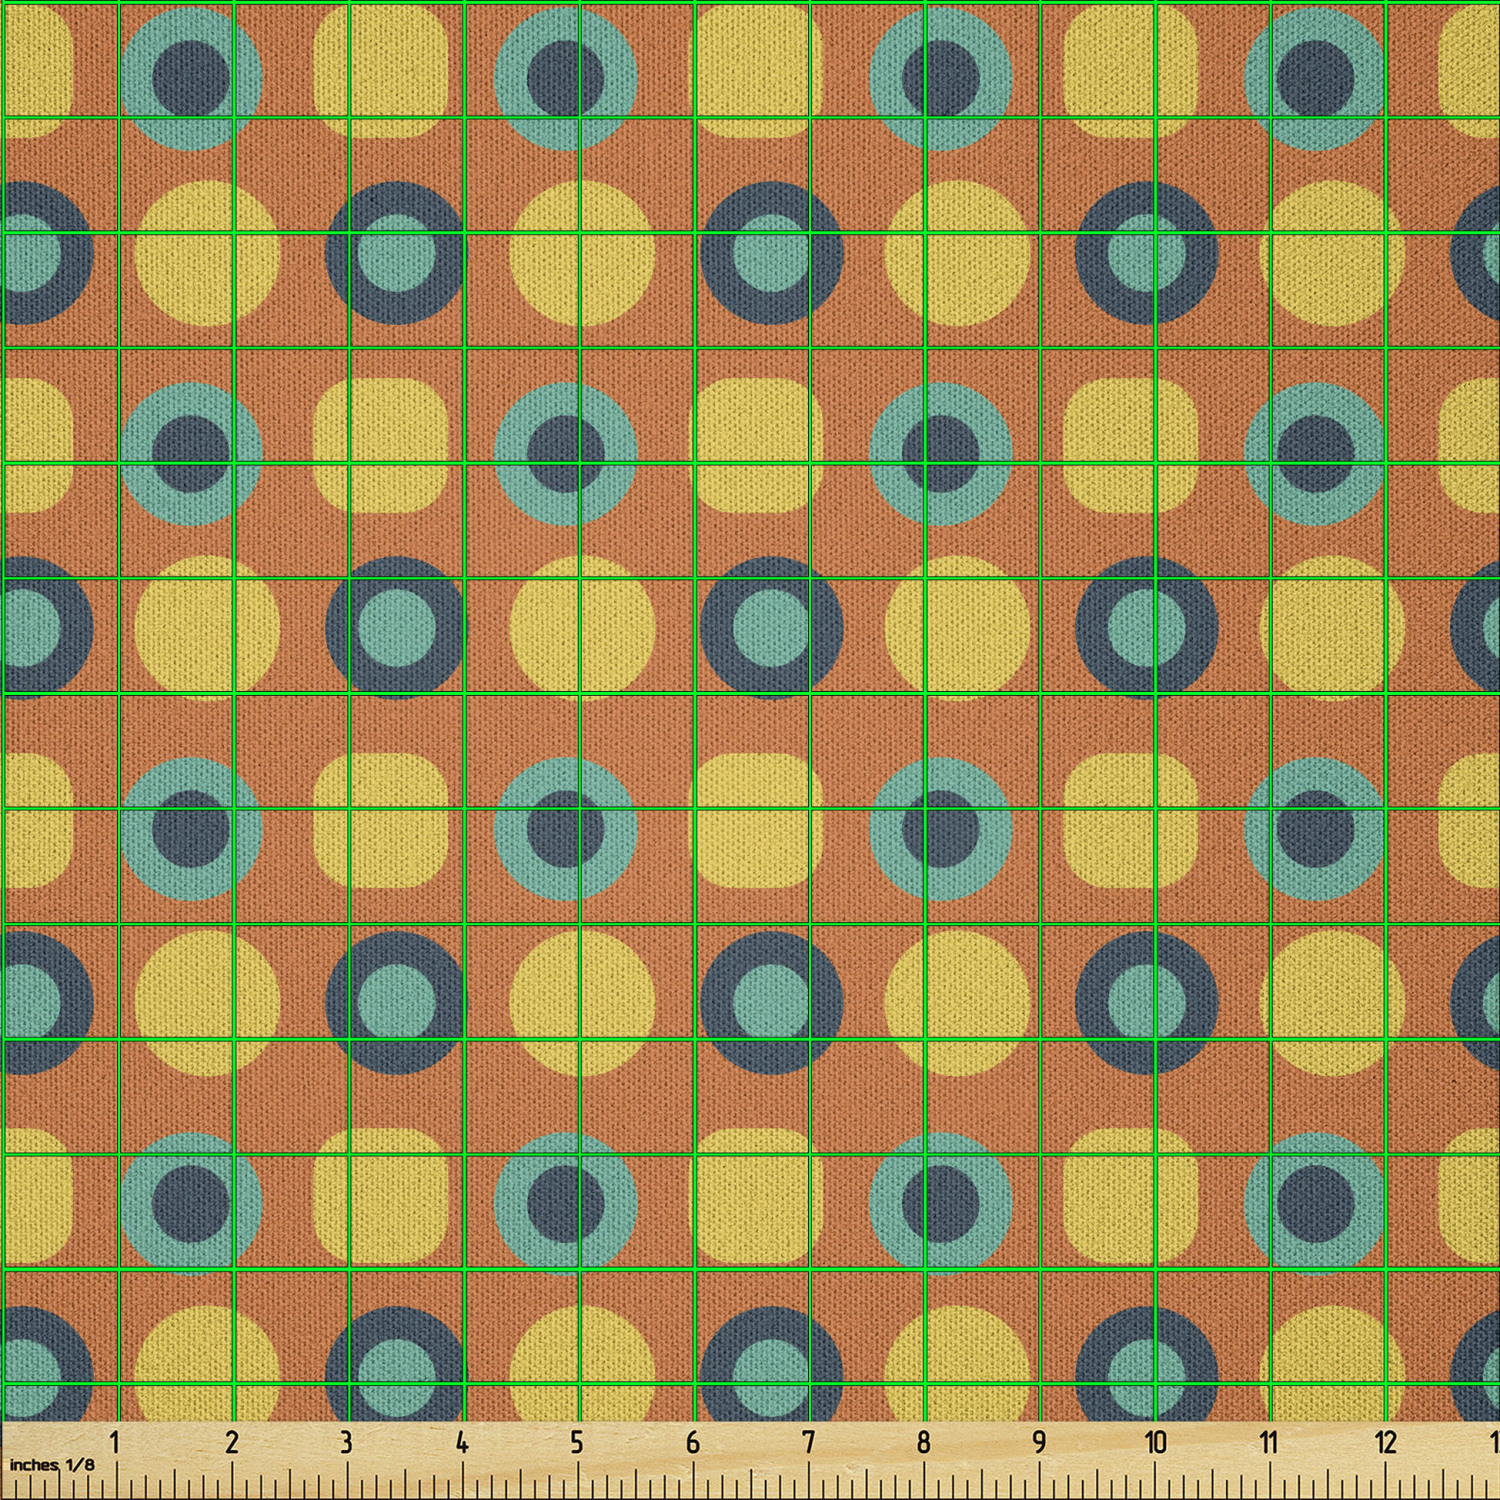Select the ruler's 5-inch number

coord(577,1442)
